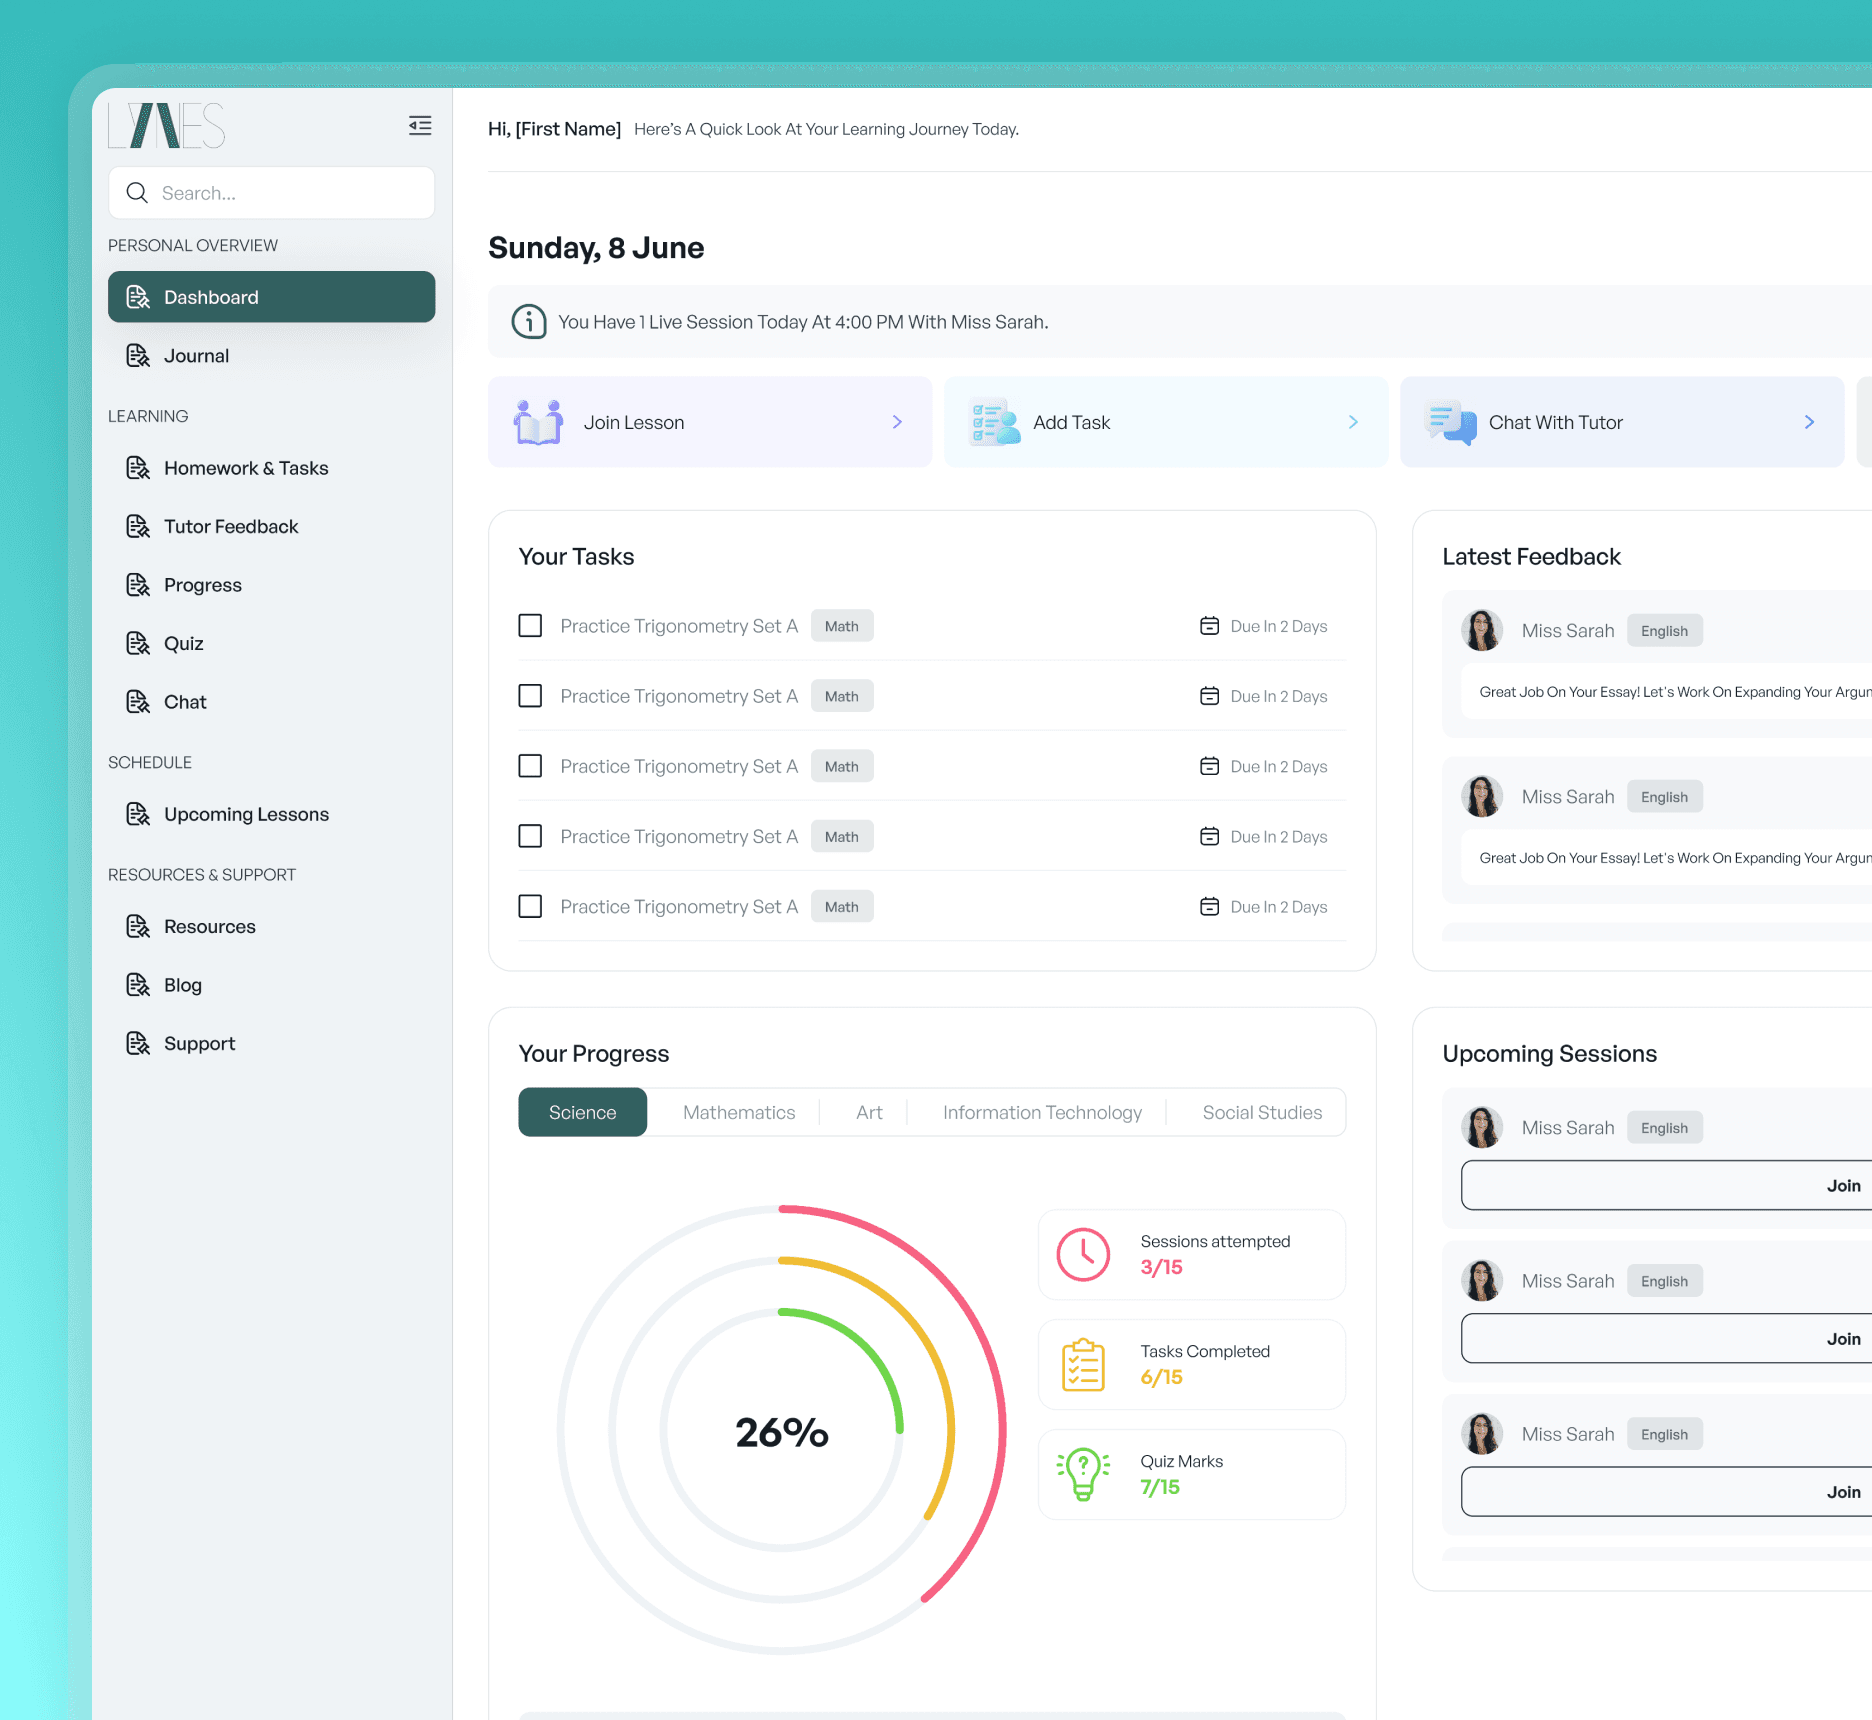Click the clipboard icon for Tasks Completed
Screen dimensions: 1872x1720
[1084, 1365]
